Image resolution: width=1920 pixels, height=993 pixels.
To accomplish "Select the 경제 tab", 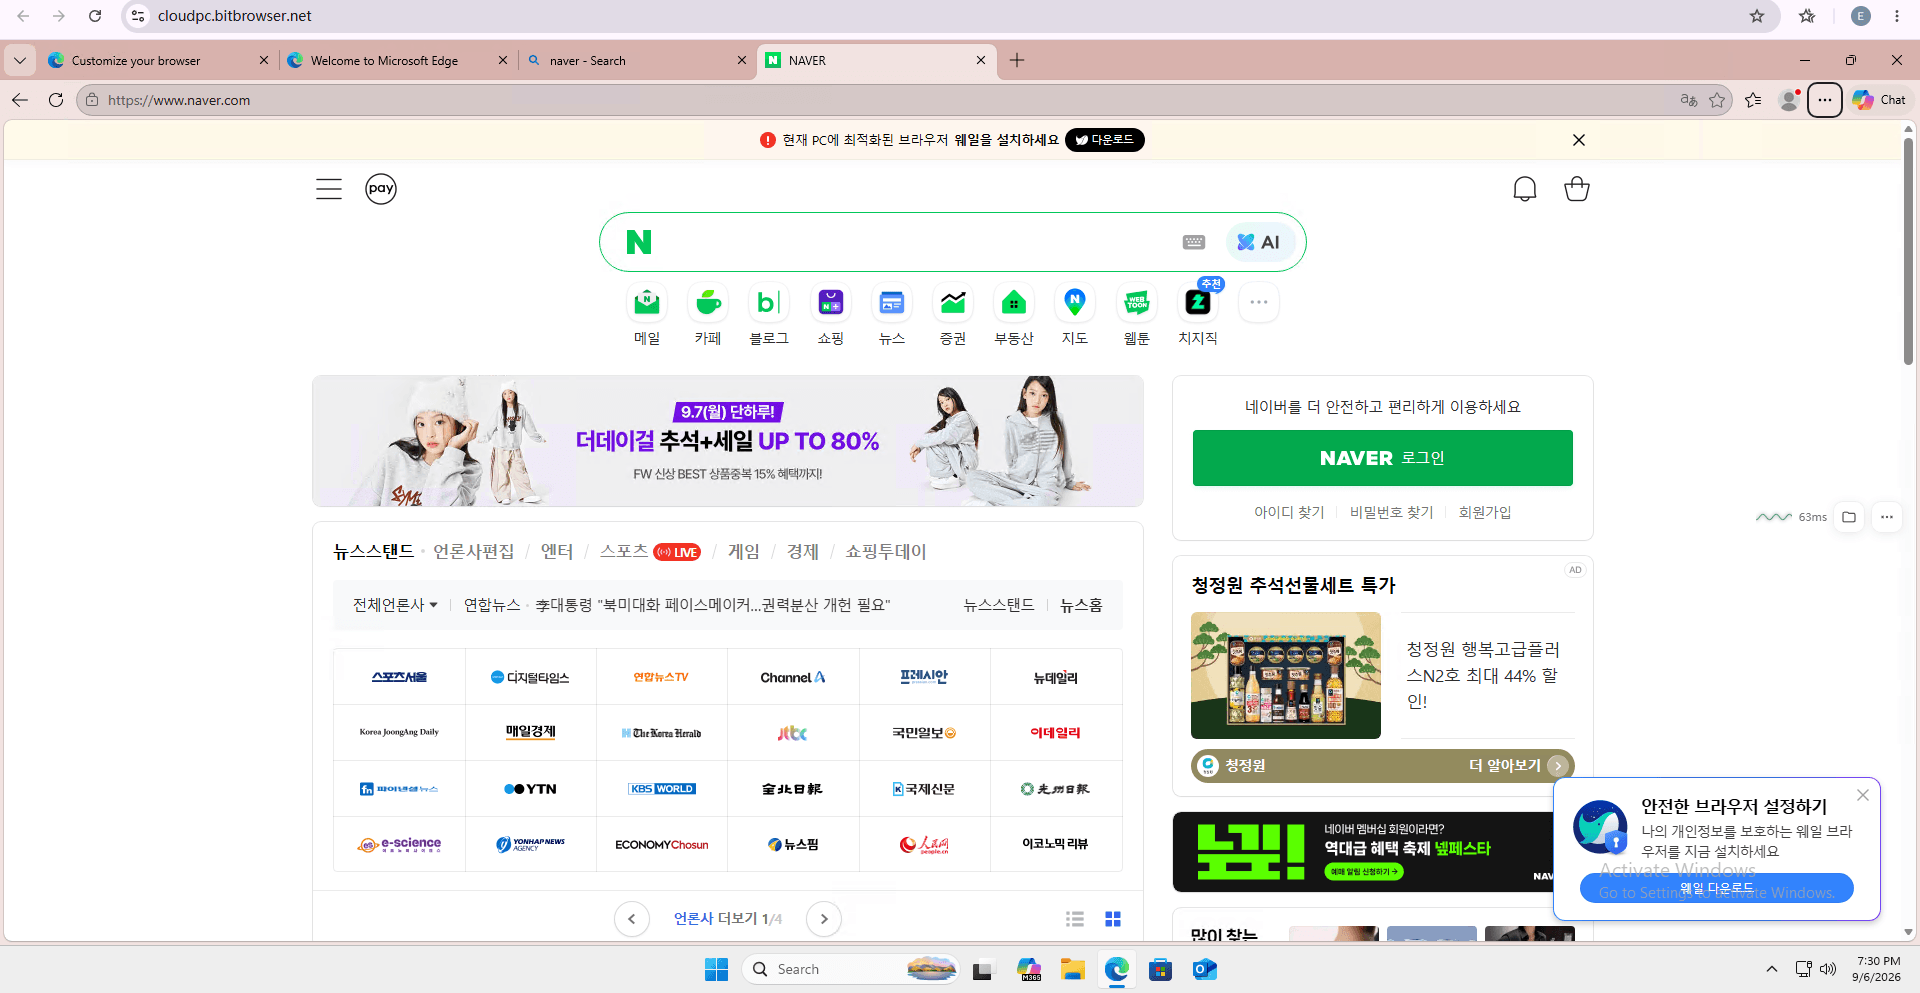I will 803,552.
